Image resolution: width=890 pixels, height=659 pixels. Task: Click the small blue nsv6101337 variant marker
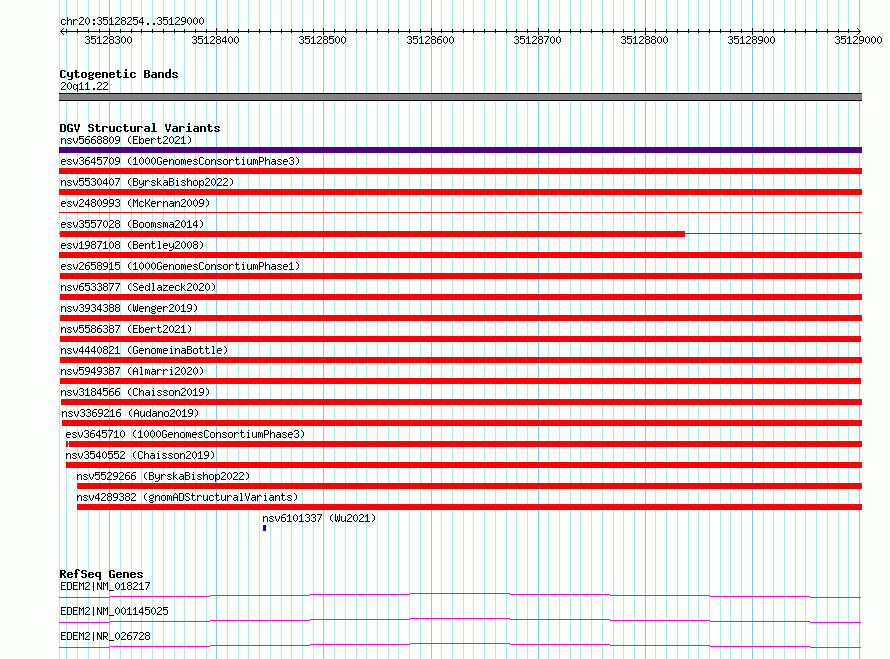click(265, 528)
